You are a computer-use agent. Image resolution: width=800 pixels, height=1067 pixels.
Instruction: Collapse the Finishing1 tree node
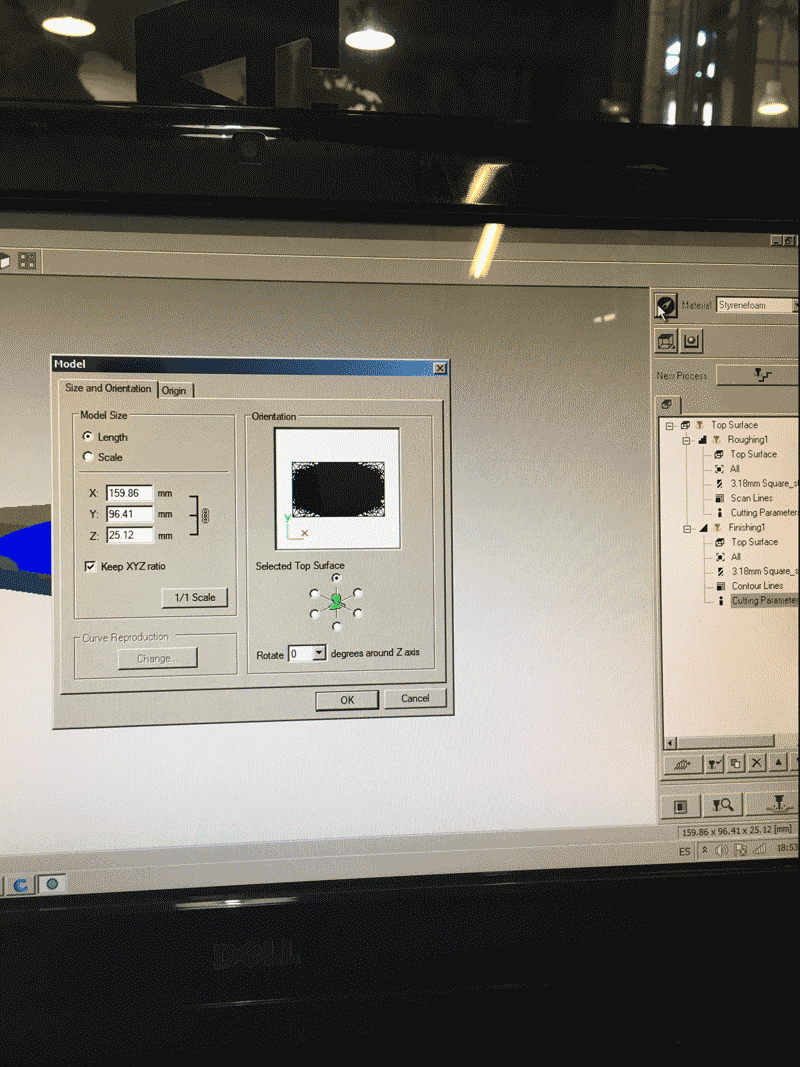688,528
